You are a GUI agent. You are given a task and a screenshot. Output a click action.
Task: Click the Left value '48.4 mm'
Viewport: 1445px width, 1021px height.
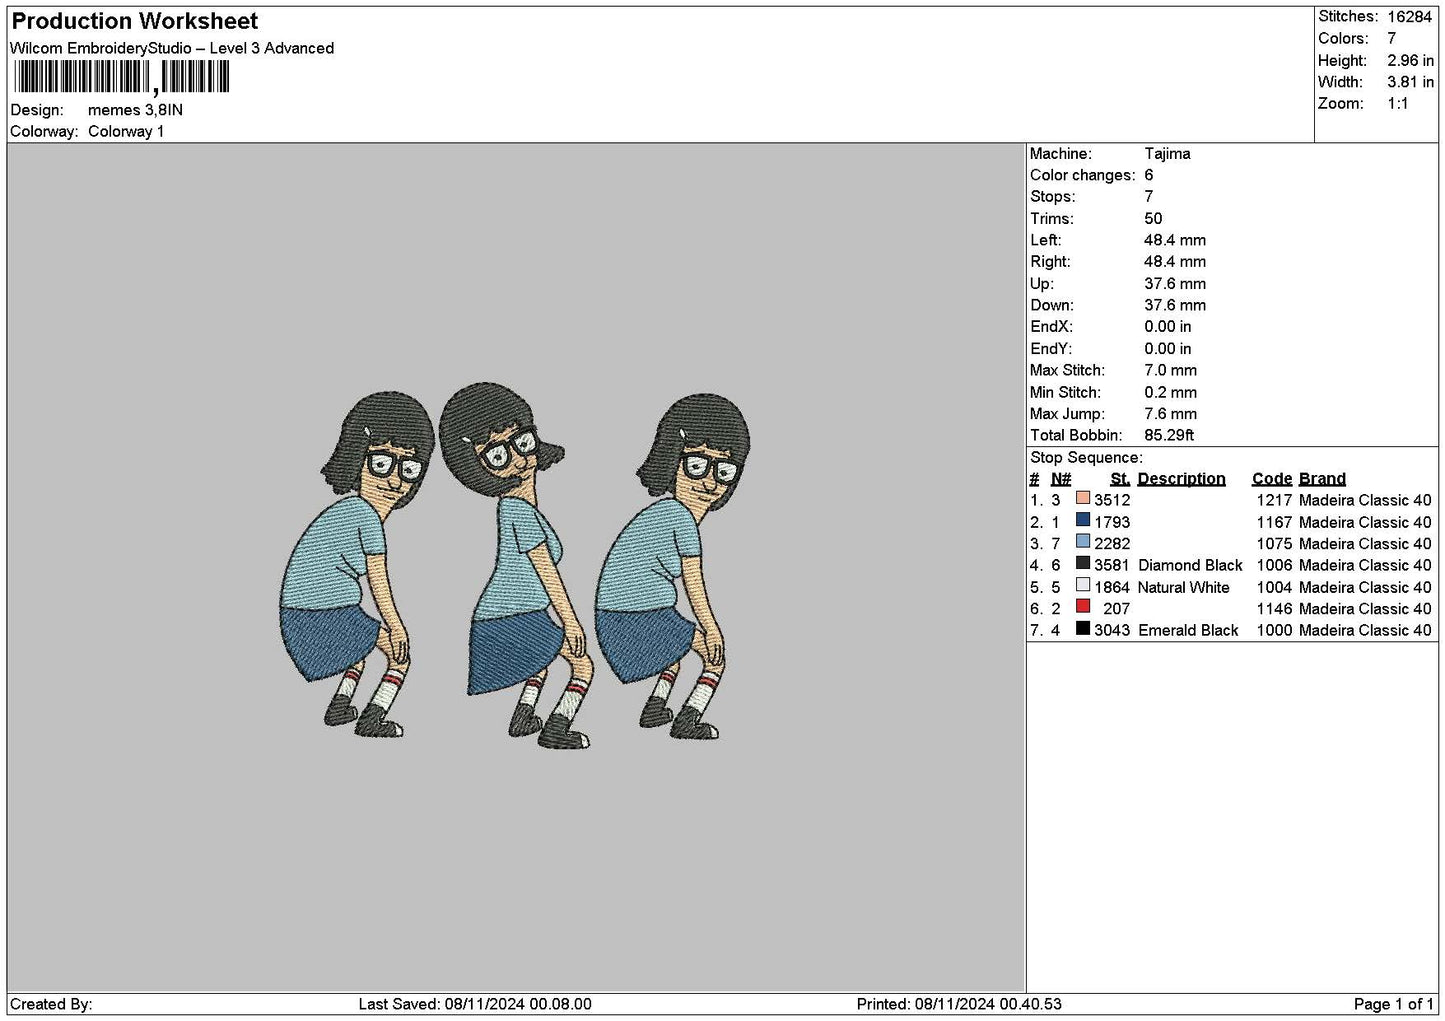click(x=1175, y=240)
